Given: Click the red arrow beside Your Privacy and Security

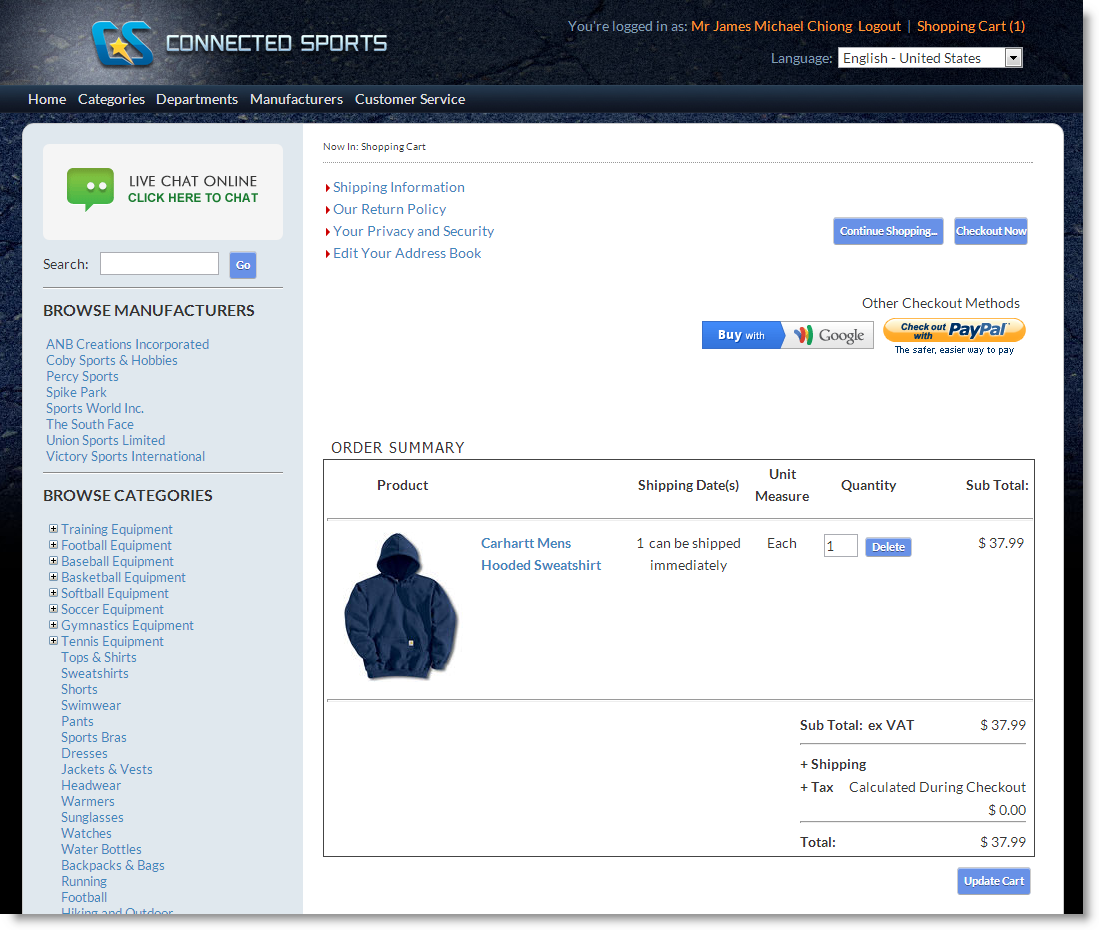Looking at the screenshot, I should pyautogui.click(x=327, y=232).
